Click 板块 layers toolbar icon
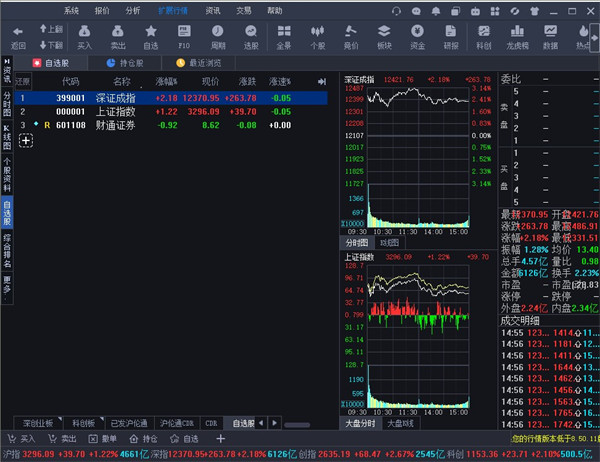 (384, 31)
